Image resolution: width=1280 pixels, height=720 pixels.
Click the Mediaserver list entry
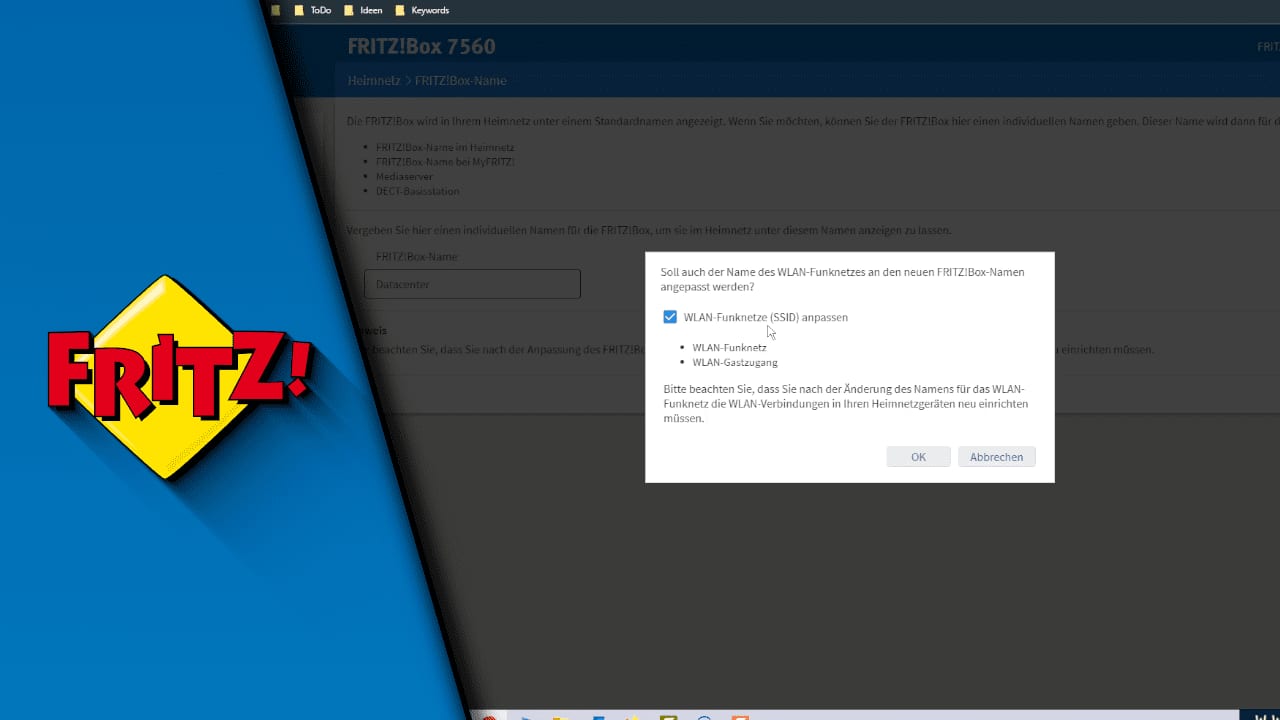[404, 176]
